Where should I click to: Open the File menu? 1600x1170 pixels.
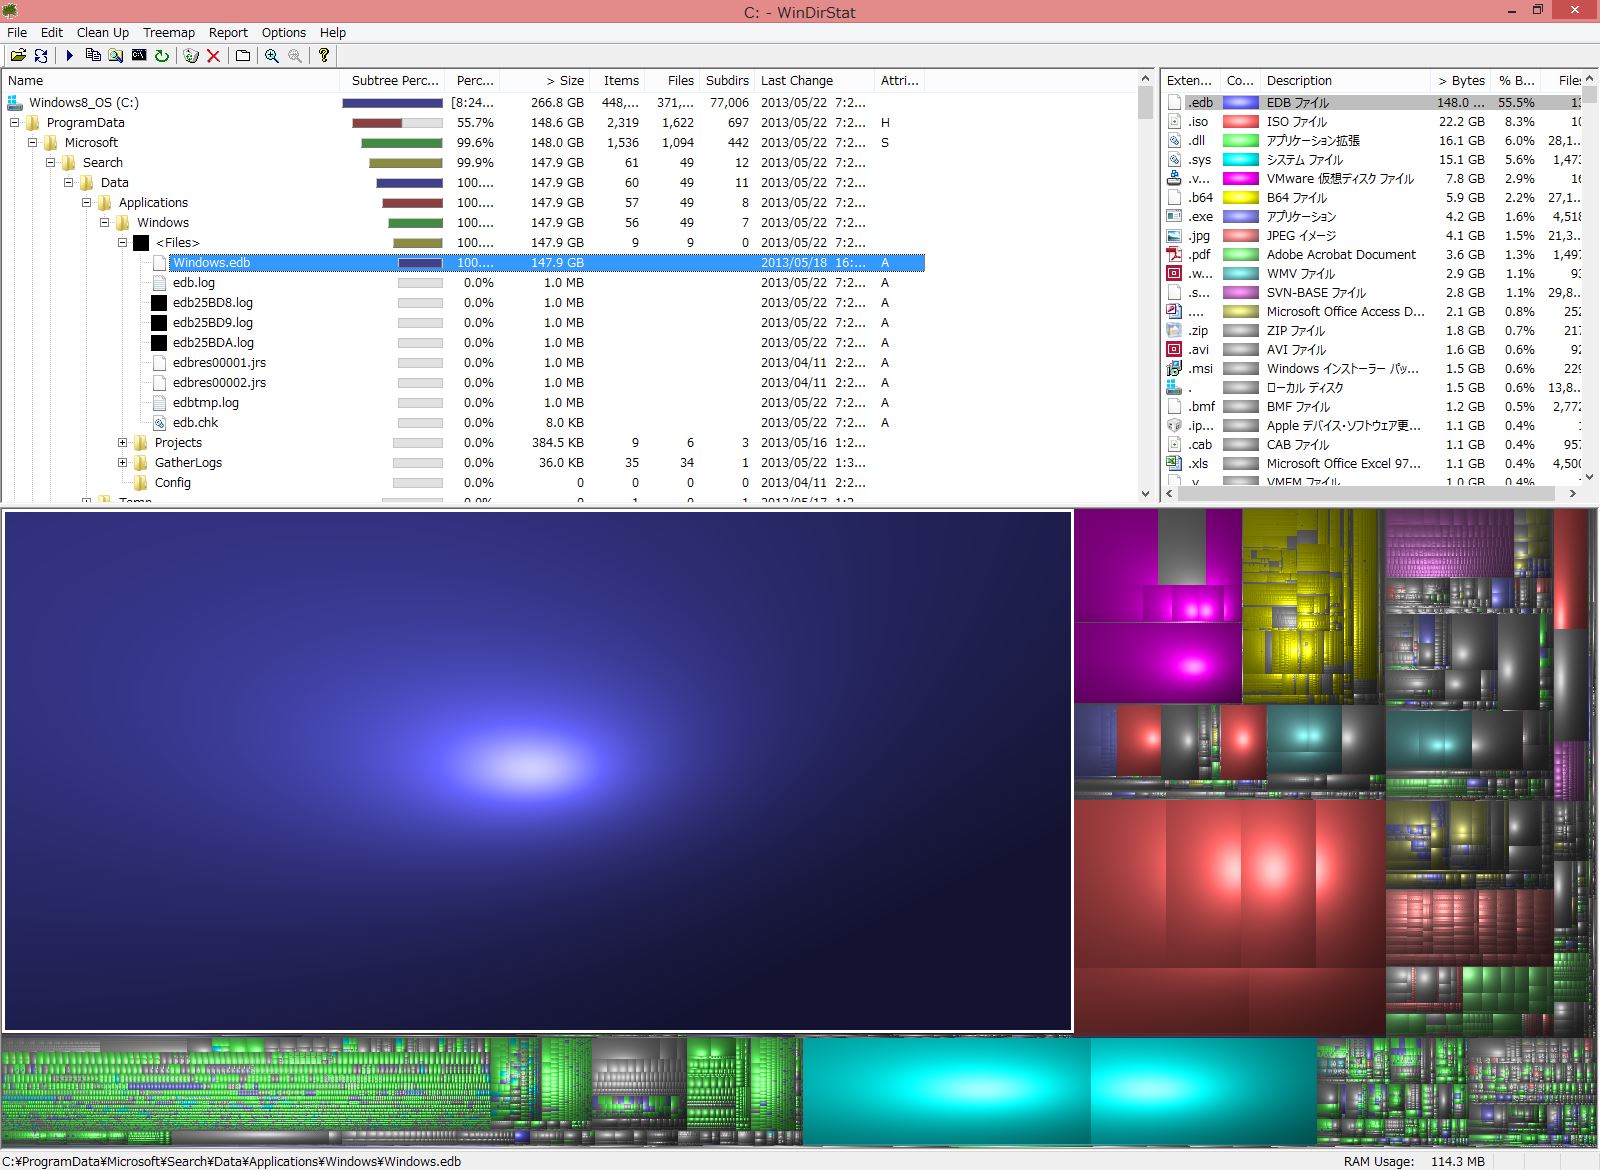coord(17,32)
